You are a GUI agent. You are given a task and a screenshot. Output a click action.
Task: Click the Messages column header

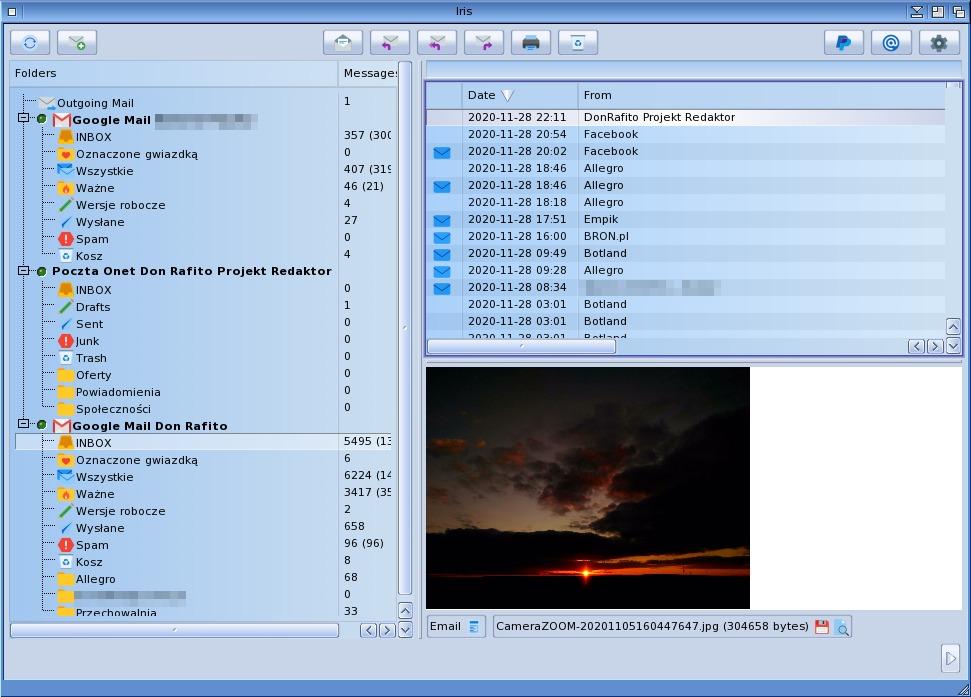(x=368, y=74)
